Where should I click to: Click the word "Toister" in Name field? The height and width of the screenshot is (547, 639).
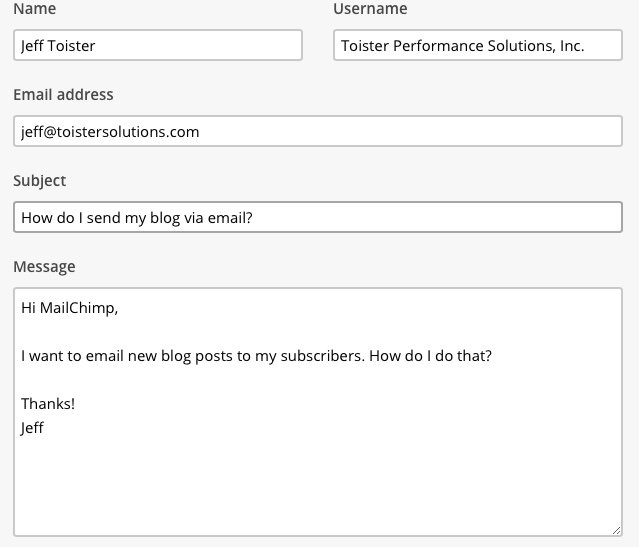click(x=71, y=46)
